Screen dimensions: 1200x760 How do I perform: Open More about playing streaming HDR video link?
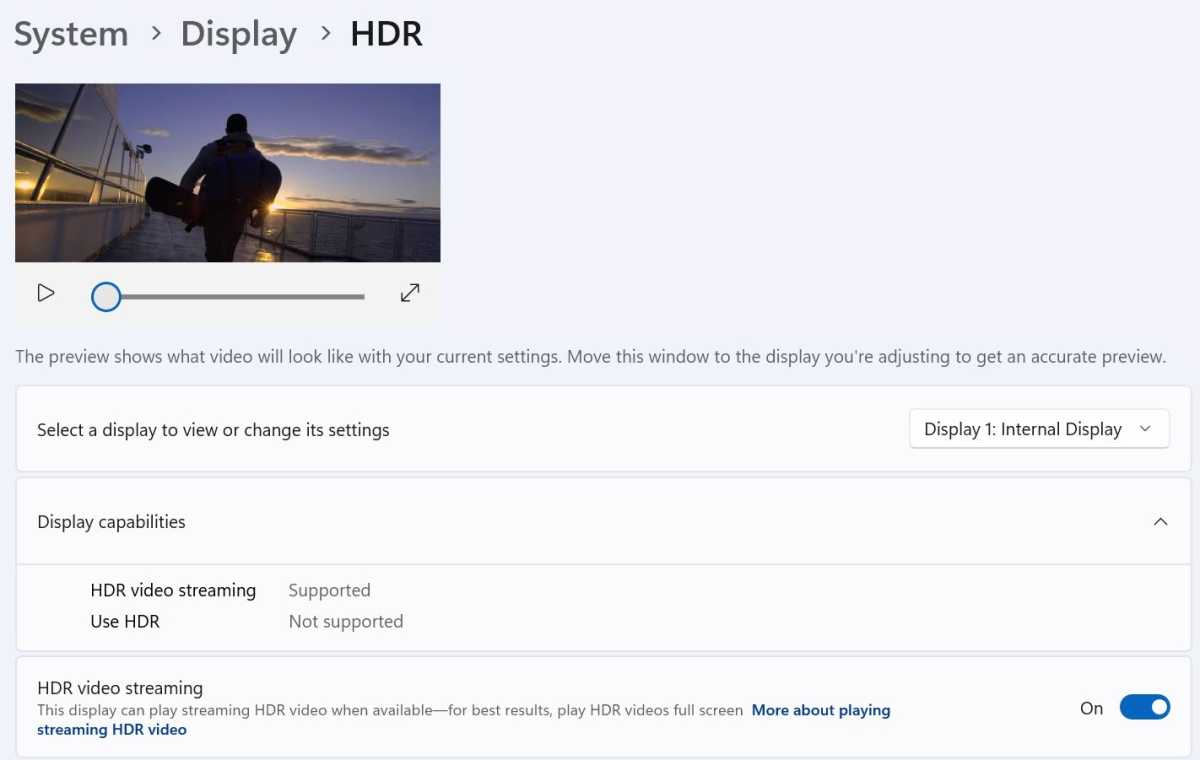[x=464, y=720]
